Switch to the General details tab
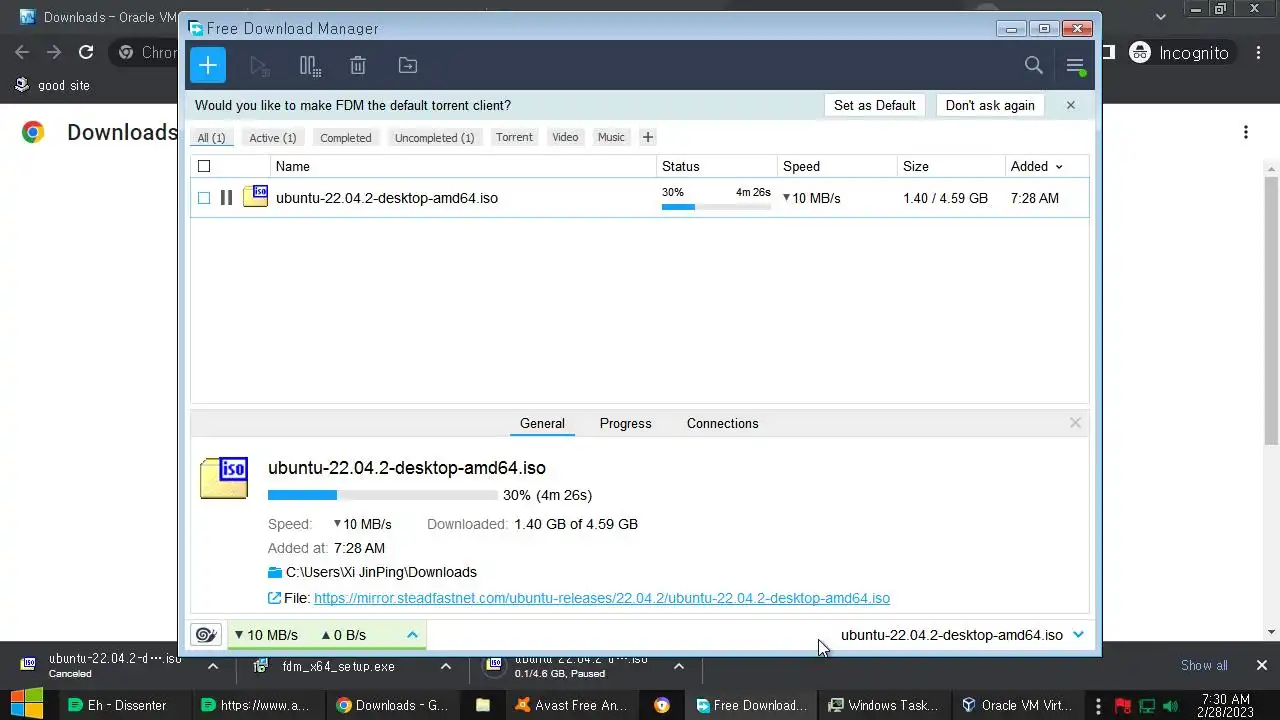The height and width of the screenshot is (720, 1280). [x=542, y=424]
